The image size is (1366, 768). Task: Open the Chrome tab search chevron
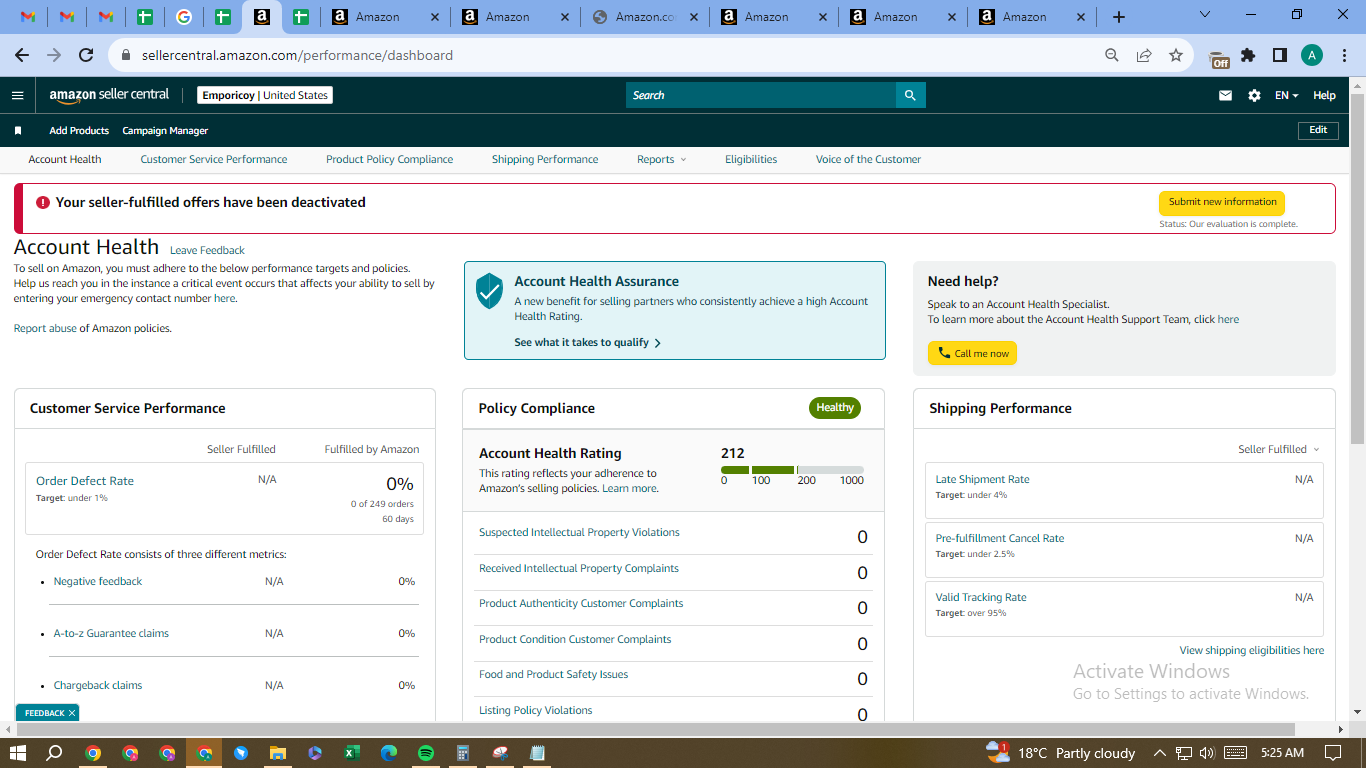tap(1204, 15)
